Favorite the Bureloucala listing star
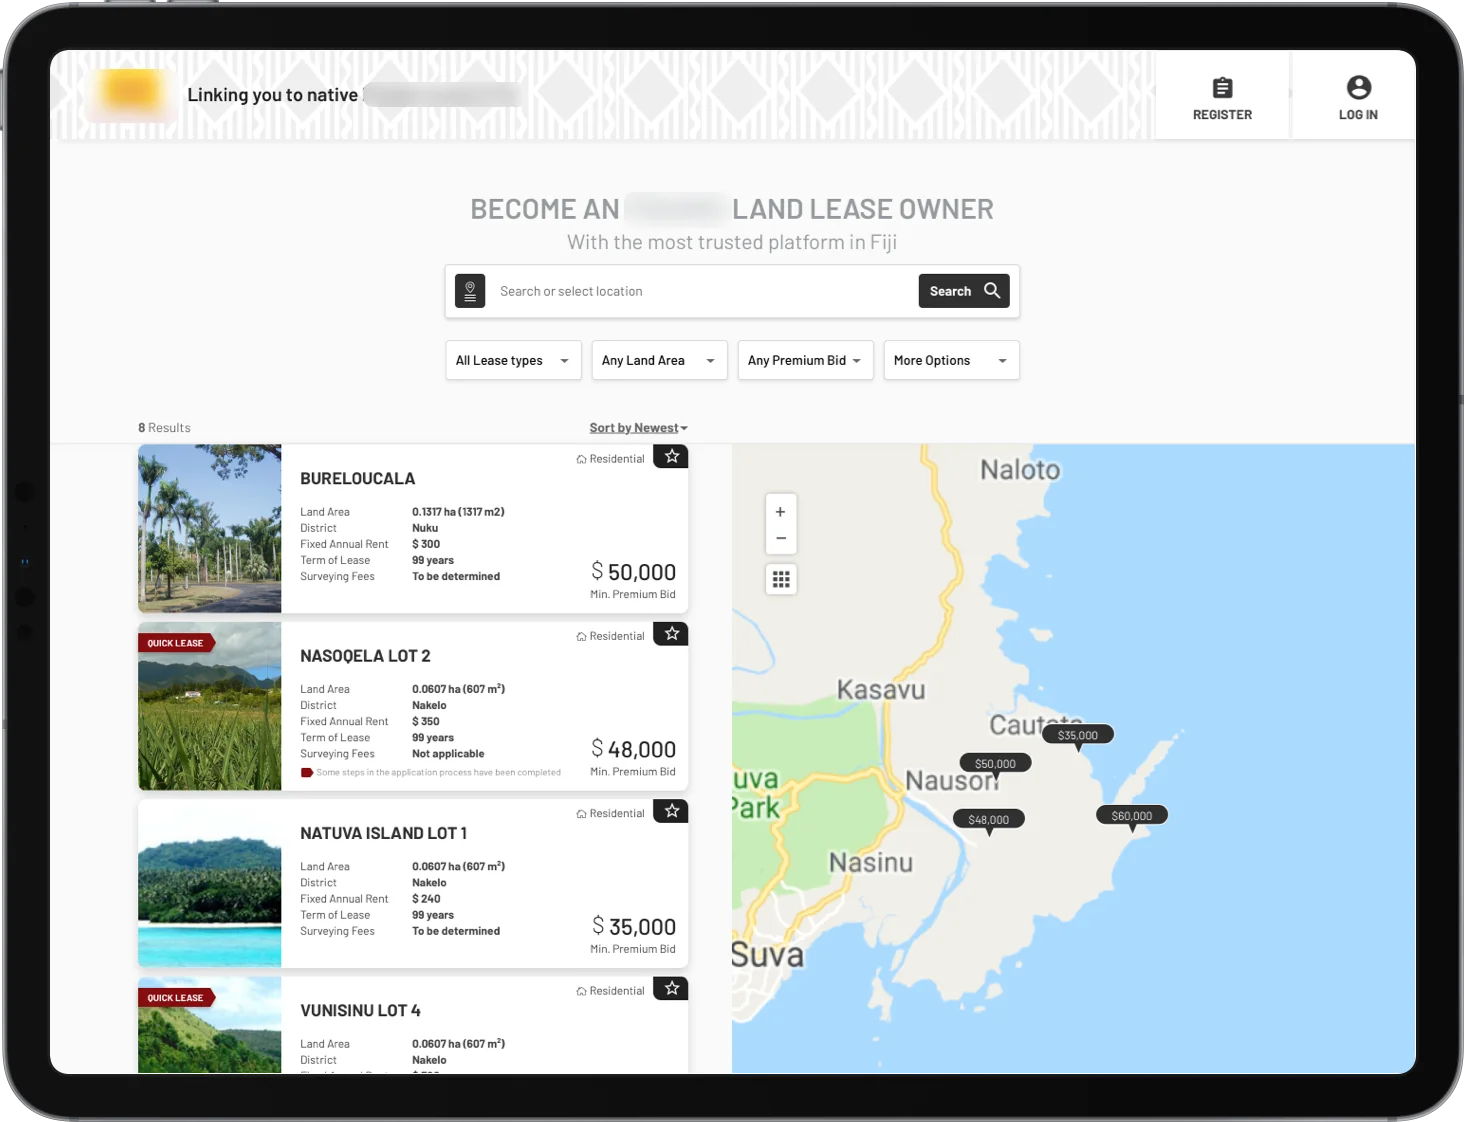Image resolution: width=1464 pixels, height=1122 pixels. pos(672,456)
